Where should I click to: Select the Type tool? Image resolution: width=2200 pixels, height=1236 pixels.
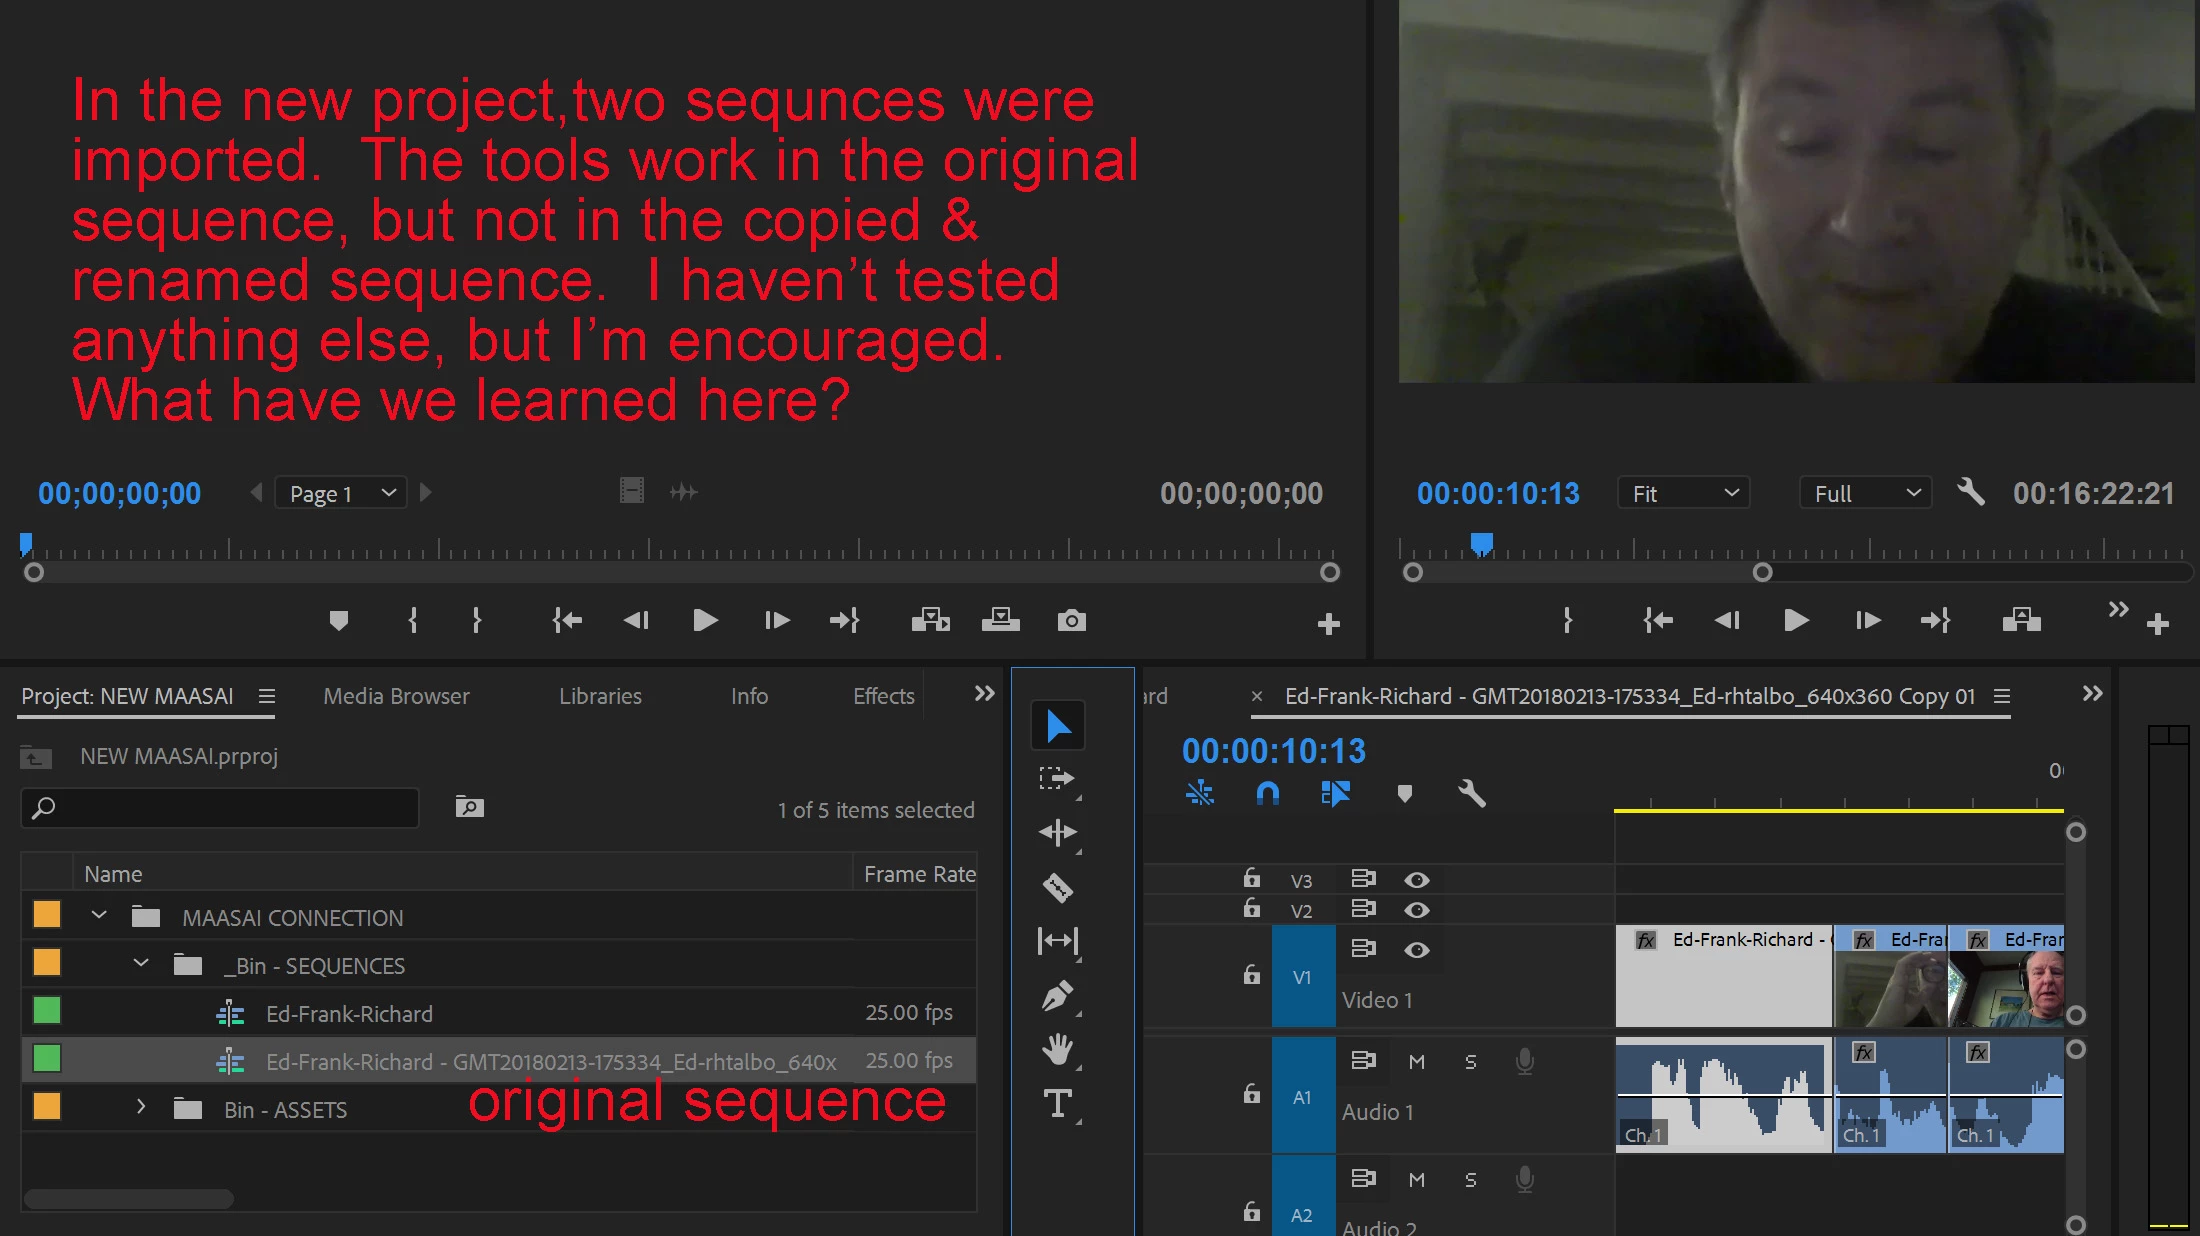pos(1058,1104)
